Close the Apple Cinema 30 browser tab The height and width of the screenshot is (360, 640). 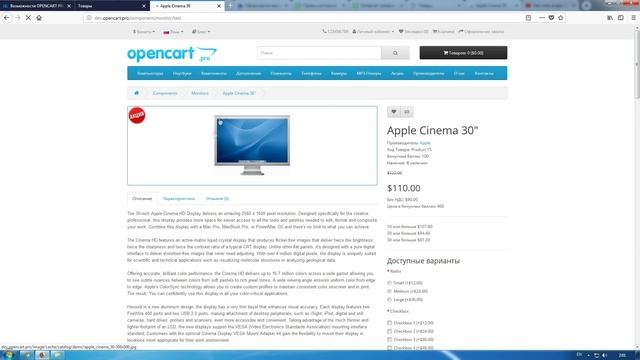(x=219, y=6)
